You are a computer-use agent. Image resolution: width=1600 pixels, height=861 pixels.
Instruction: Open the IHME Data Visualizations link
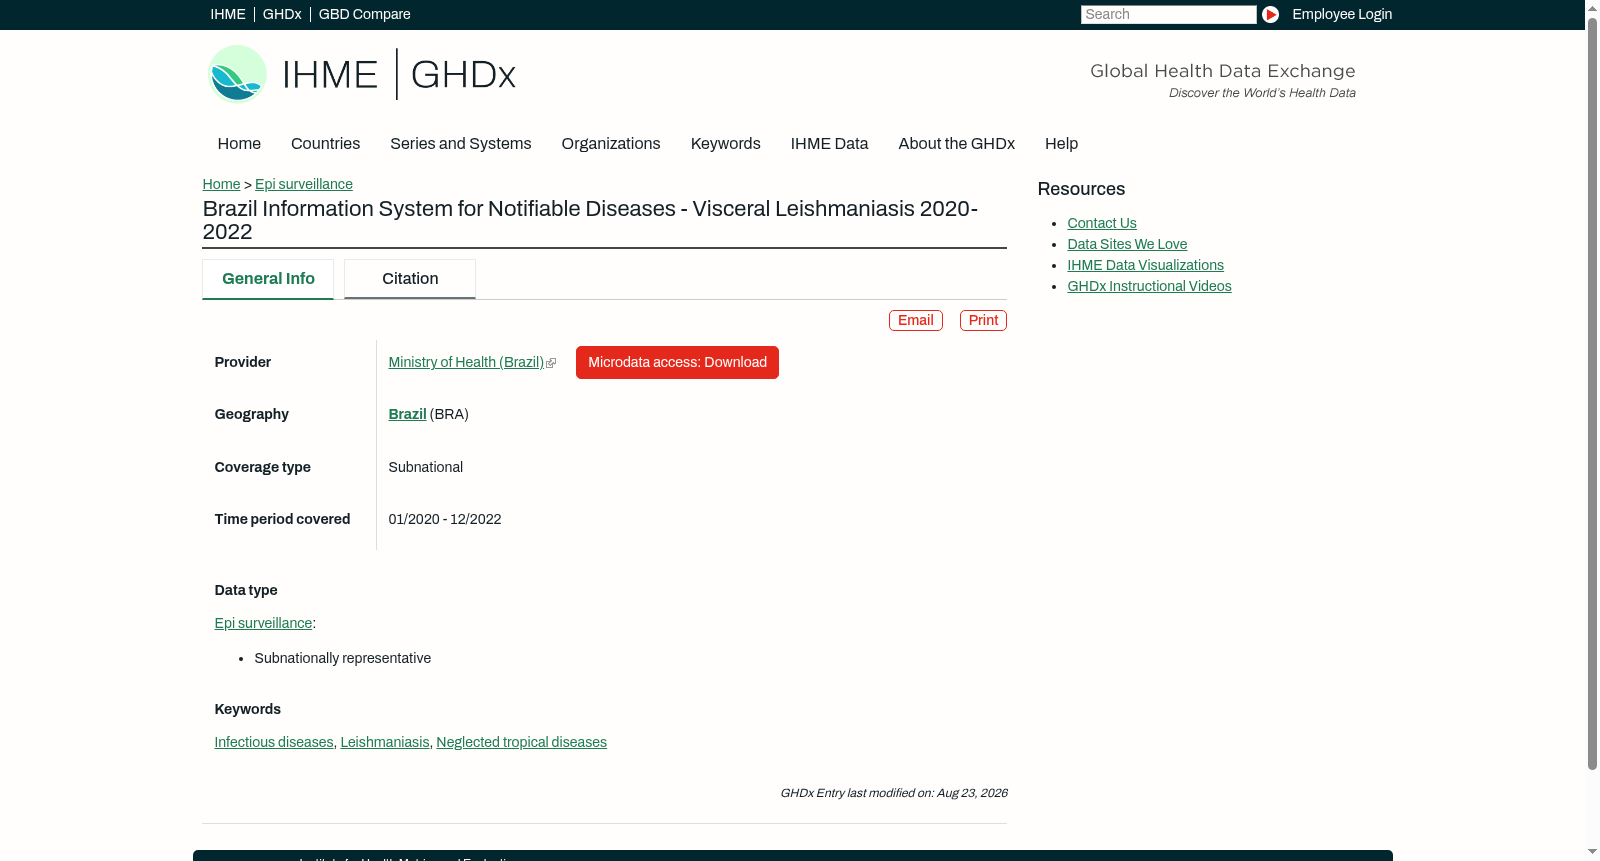pyautogui.click(x=1145, y=265)
